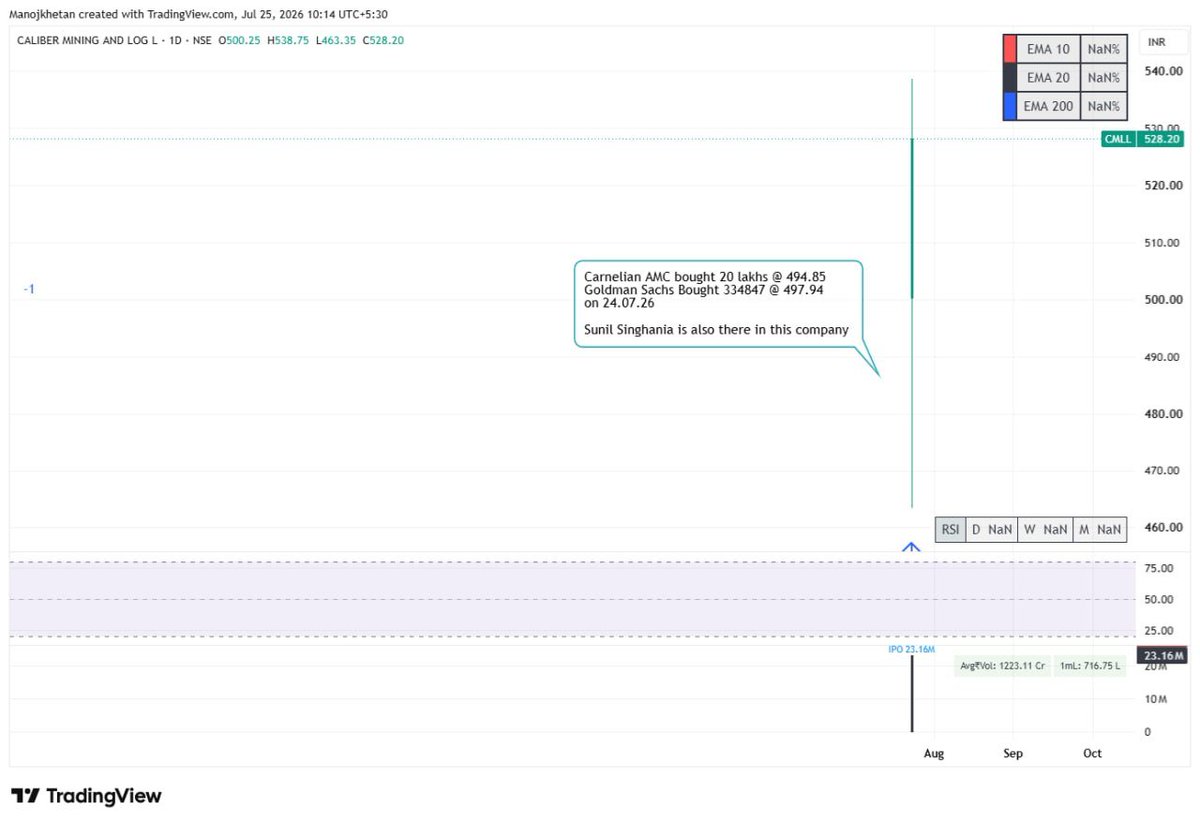This screenshot has width=1200, height=824.
Task: Click the 540.00 price axis label
Action: pos(1164,71)
